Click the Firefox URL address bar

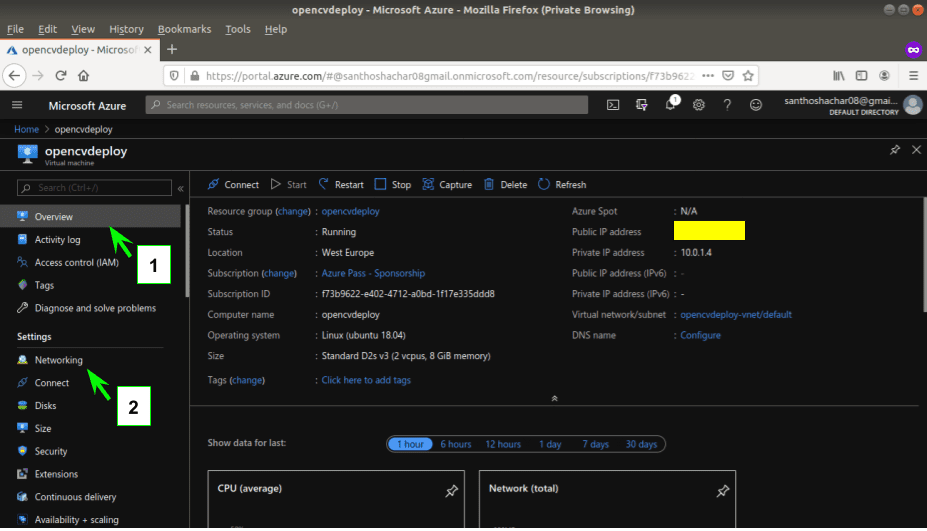tap(449, 76)
